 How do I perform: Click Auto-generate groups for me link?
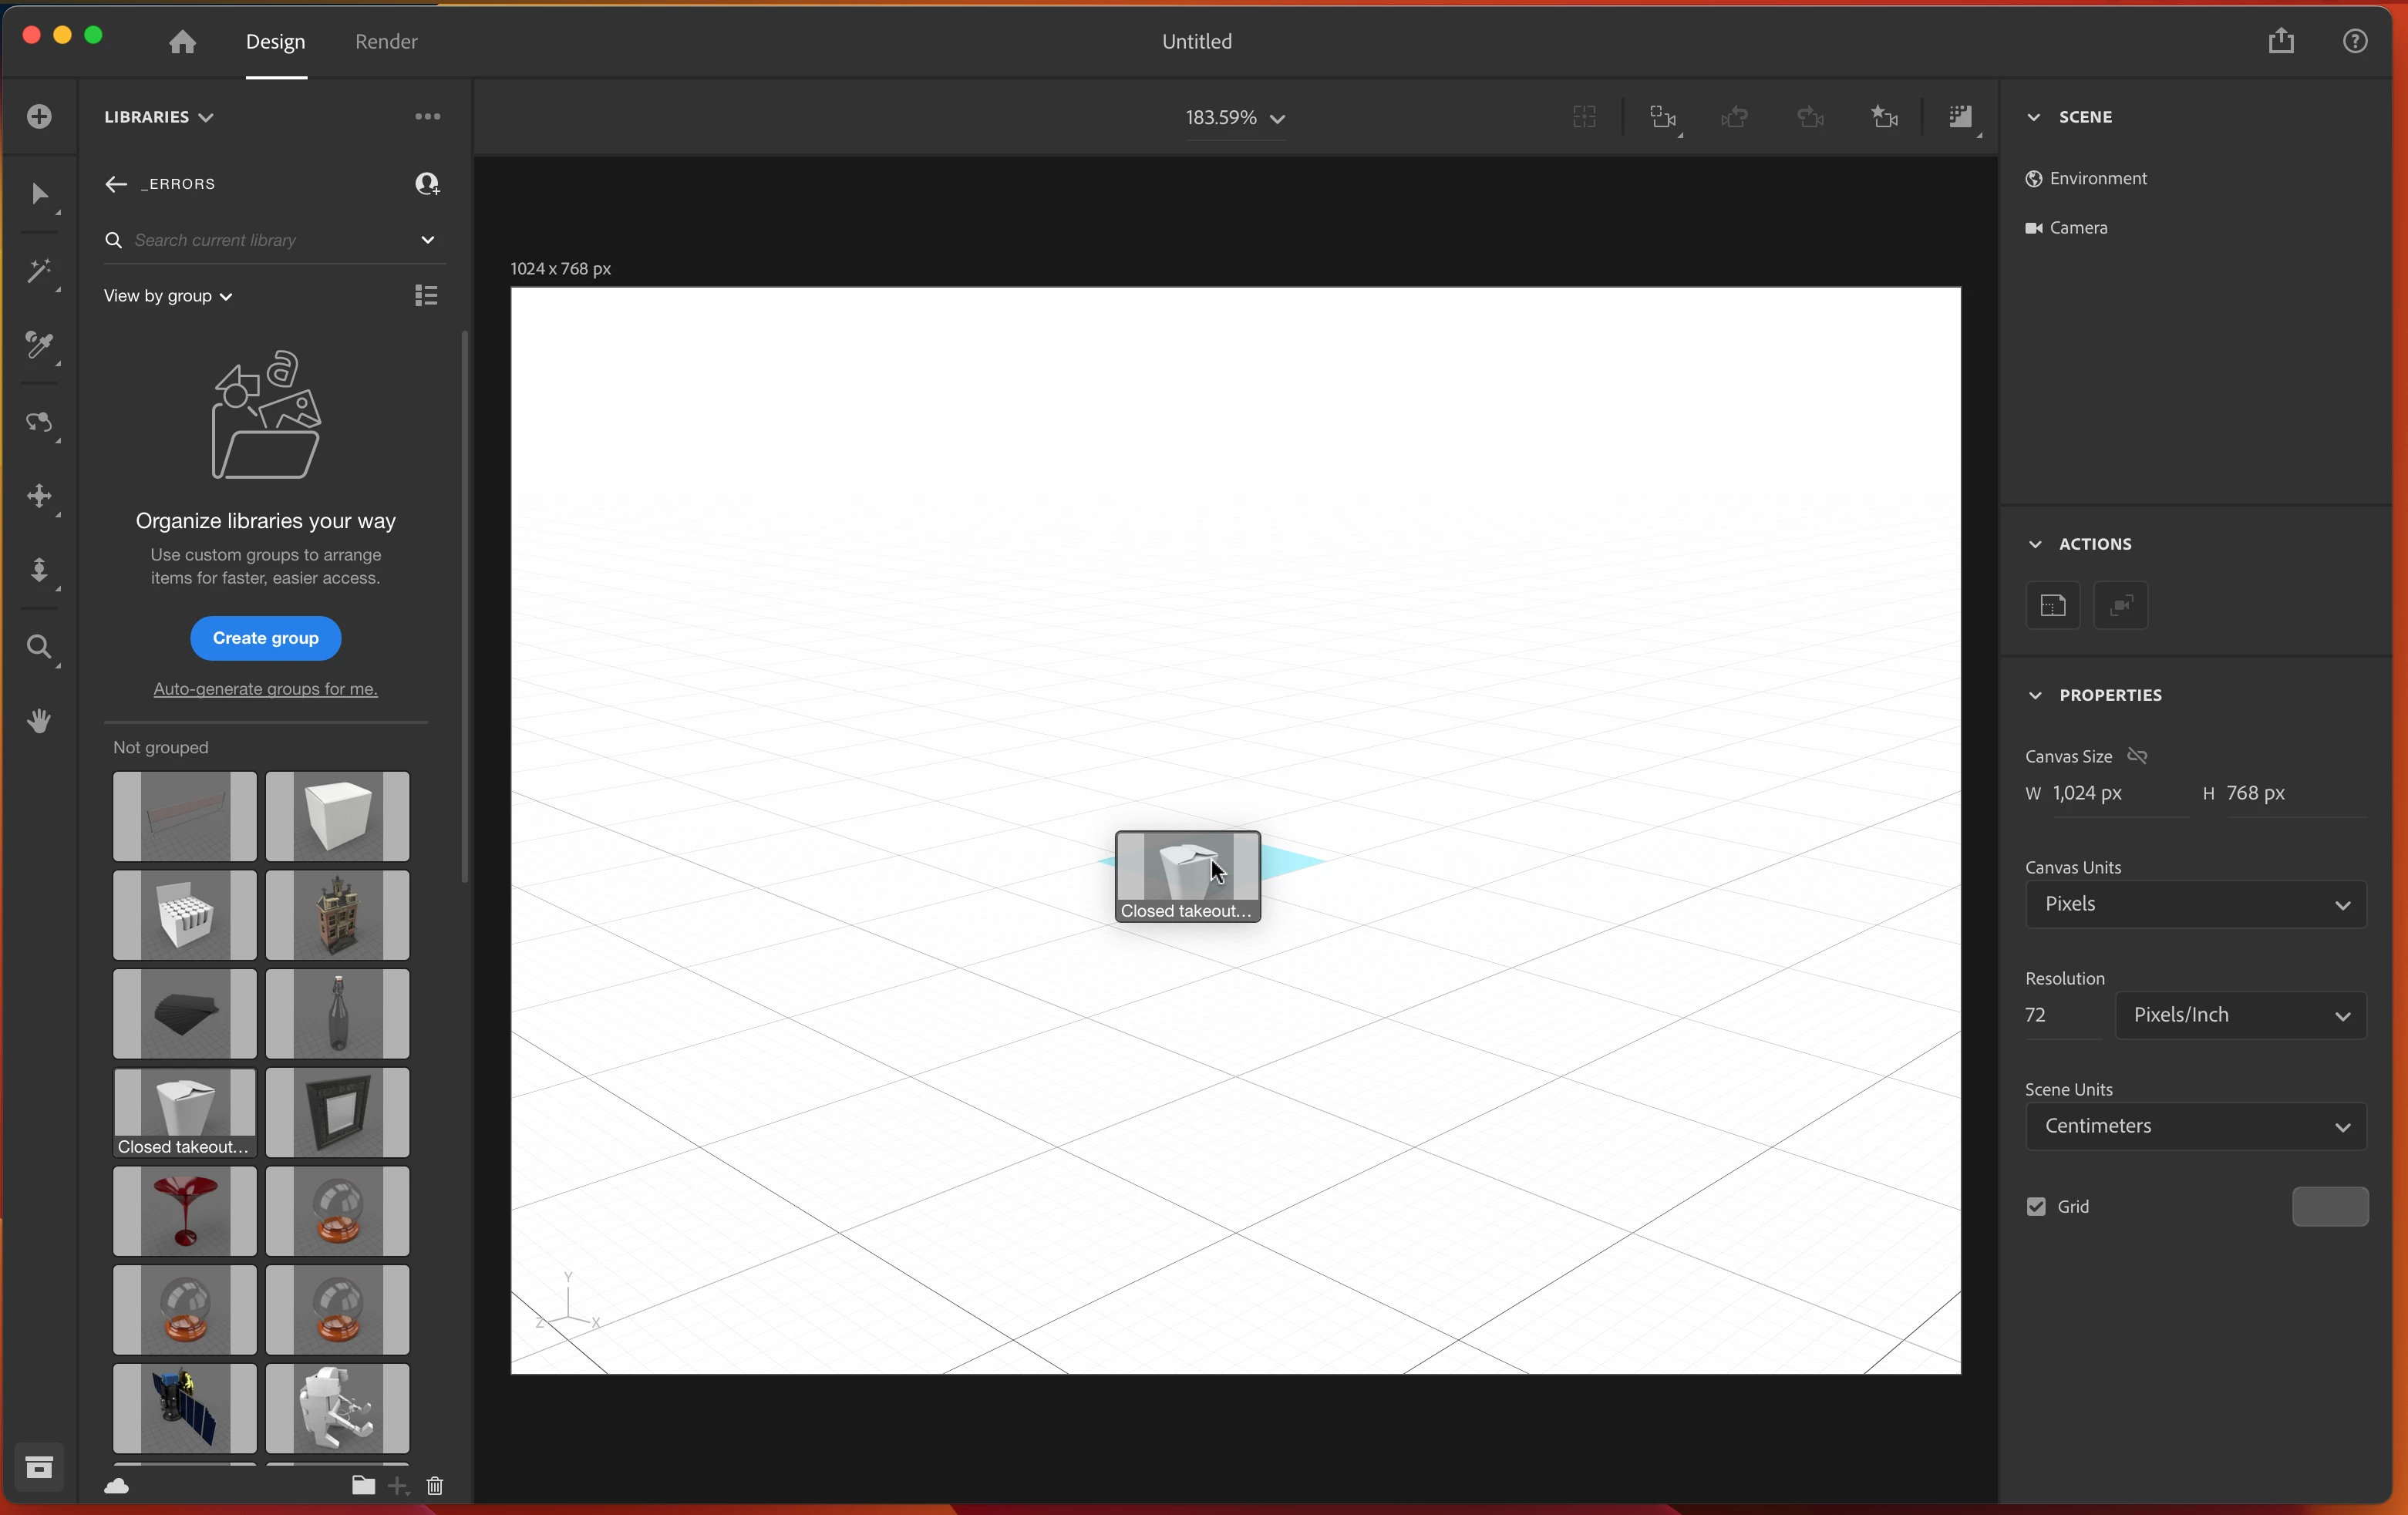(x=266, y=689)
